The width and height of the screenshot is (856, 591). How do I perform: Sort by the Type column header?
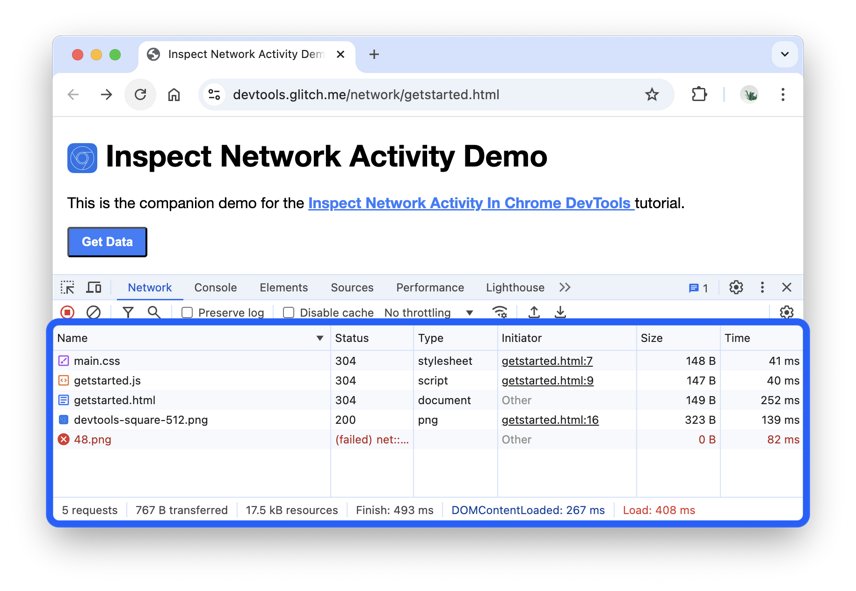pos(455,338)
